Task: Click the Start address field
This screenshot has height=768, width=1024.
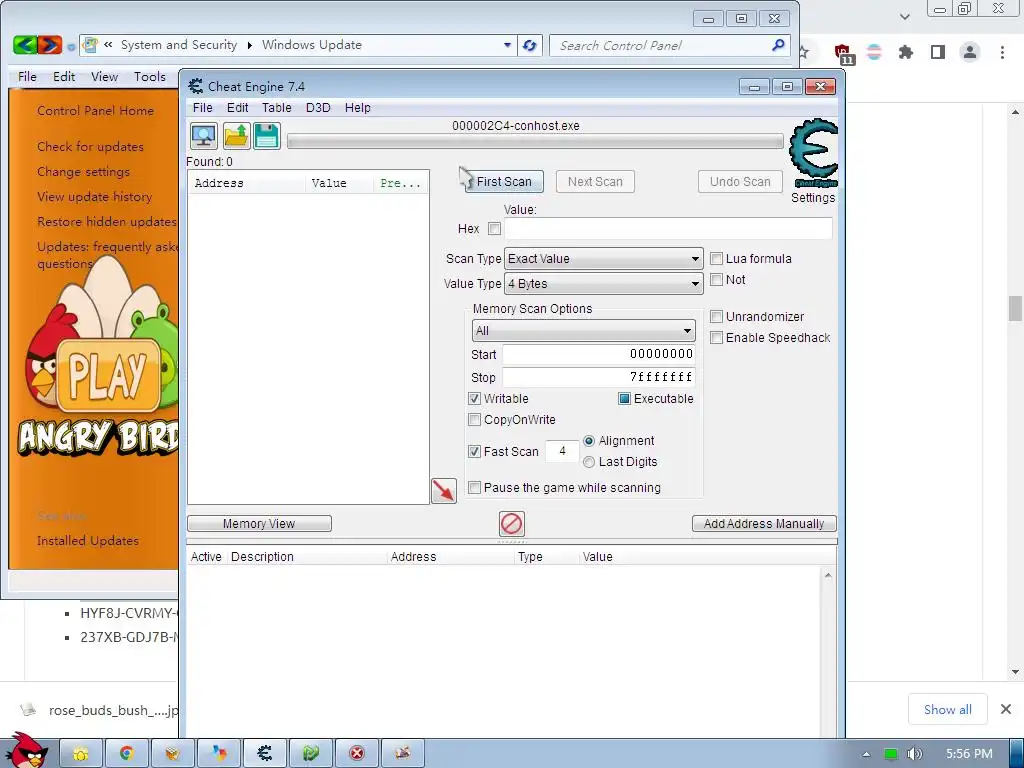Action: (x=598, y=354)
